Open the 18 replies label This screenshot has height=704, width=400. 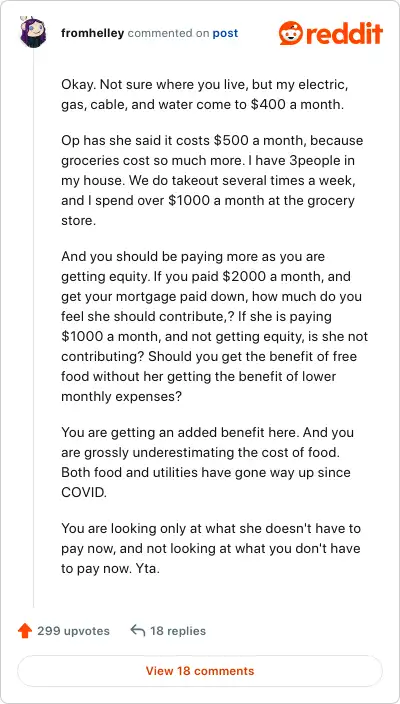click(178, 631)
